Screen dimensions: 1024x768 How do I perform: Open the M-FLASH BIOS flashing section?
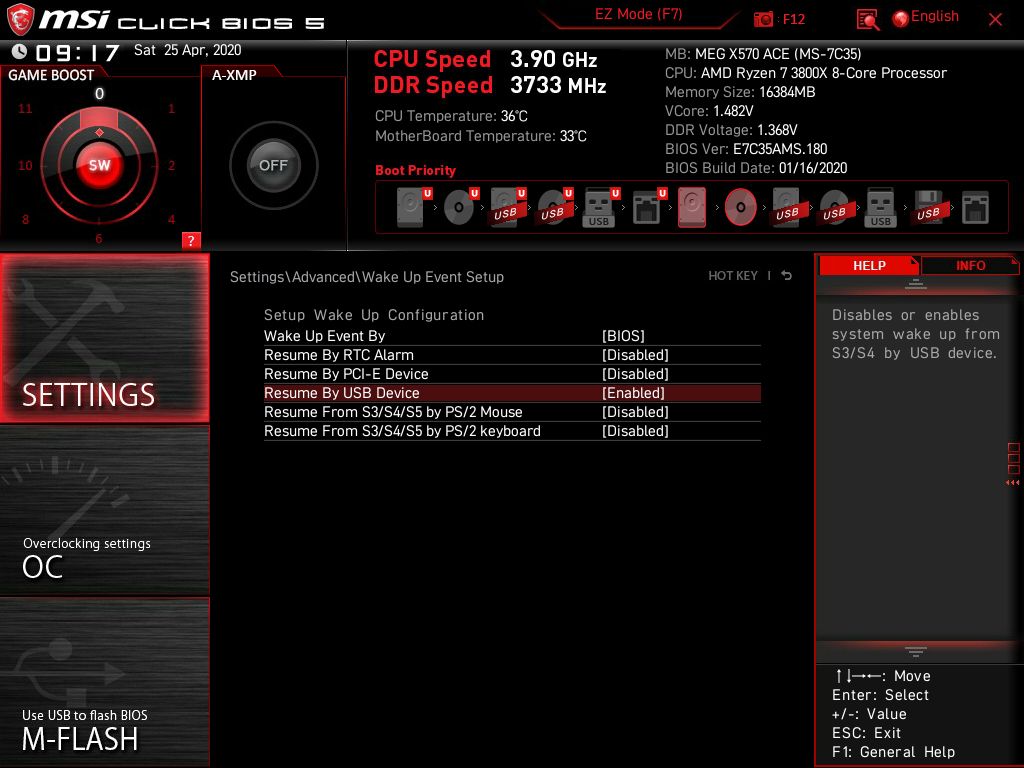coord(104,682)
